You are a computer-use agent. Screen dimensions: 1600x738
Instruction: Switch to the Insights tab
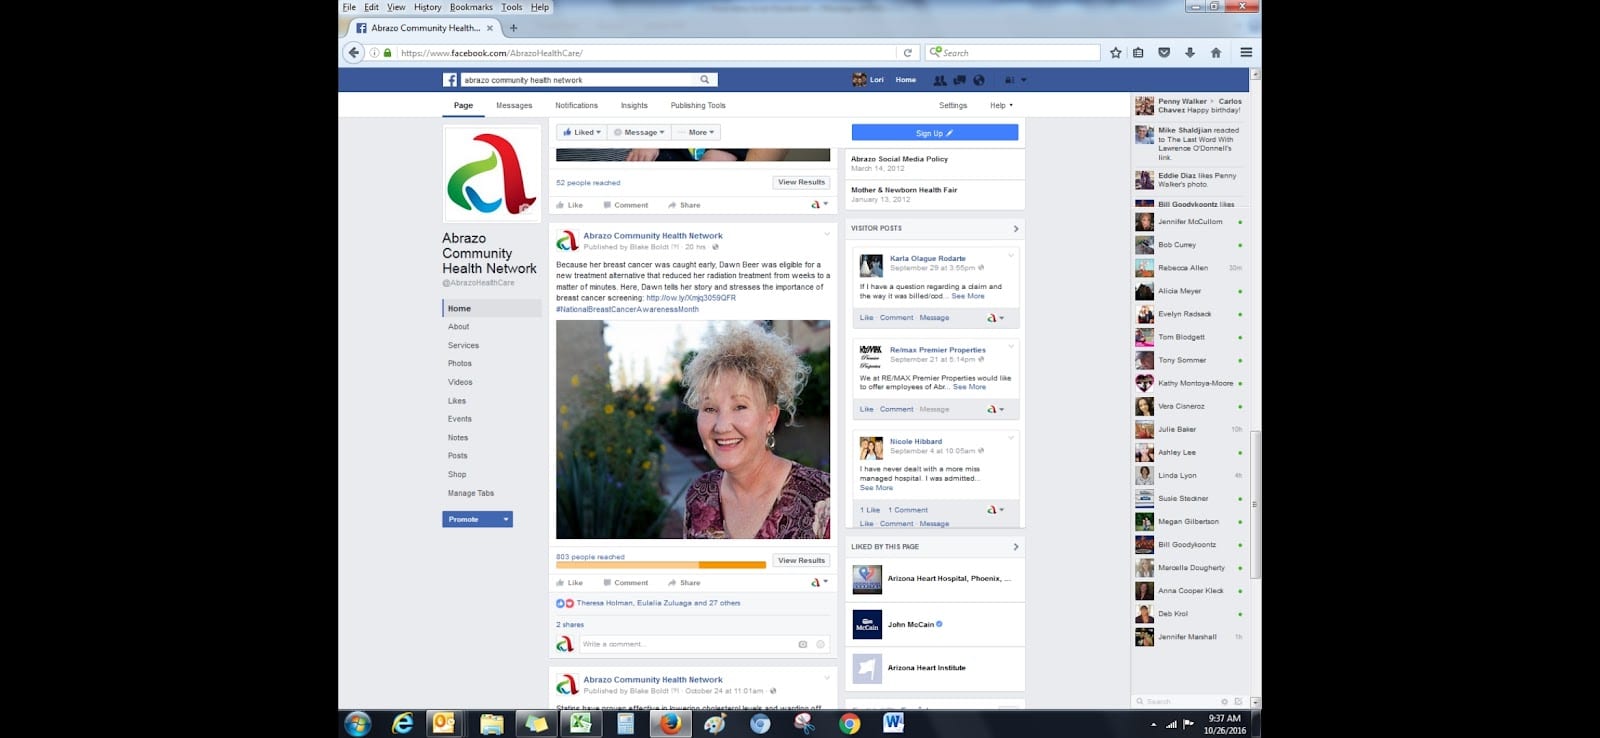[634, 105]
